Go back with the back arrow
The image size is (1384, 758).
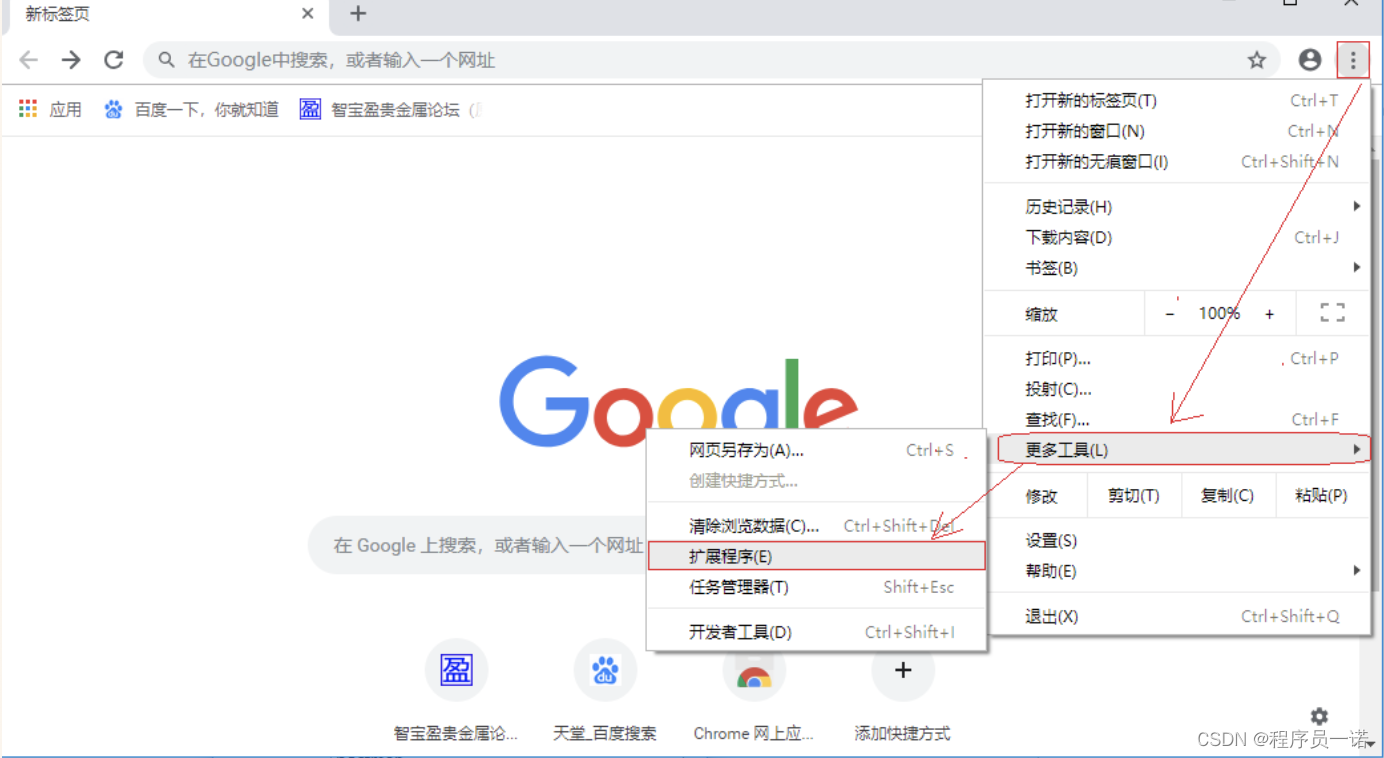(28, 60)
